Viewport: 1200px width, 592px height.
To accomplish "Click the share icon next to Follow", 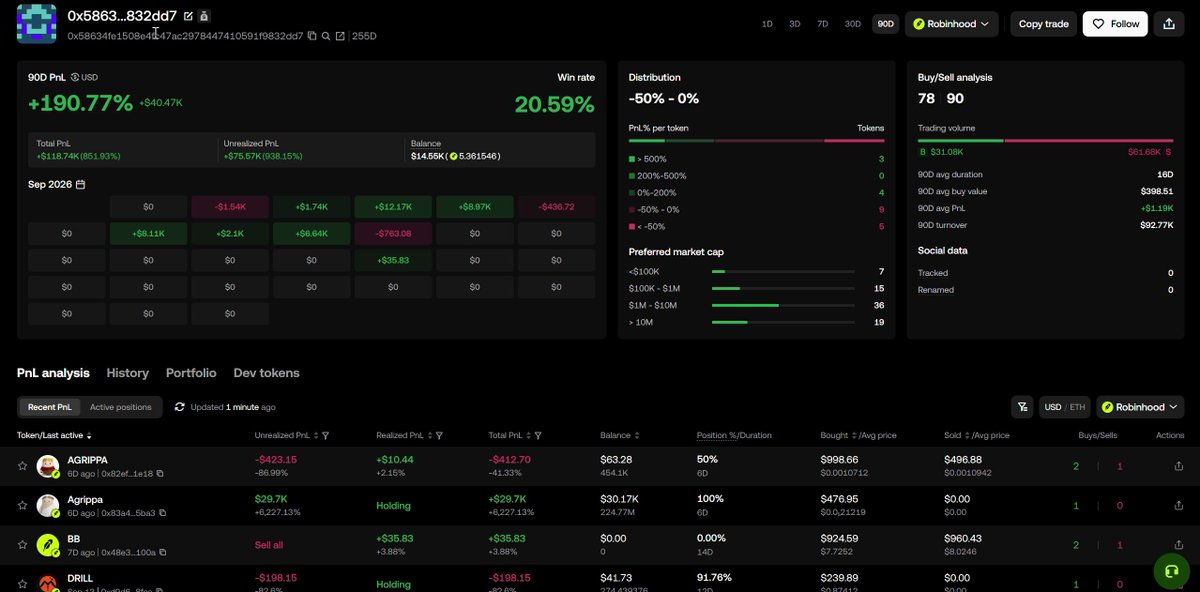I will click(1169, 24).
